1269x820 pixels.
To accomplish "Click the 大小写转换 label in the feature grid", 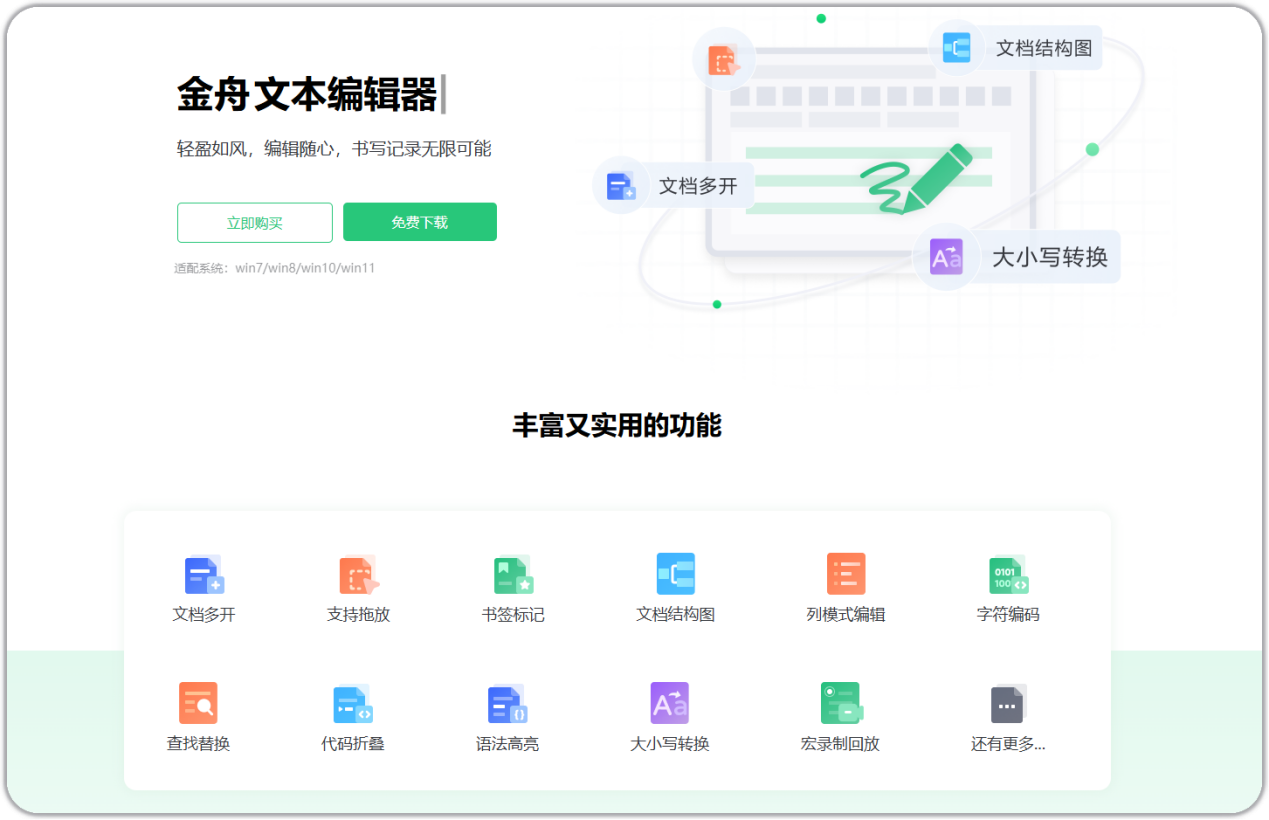I will tap(670, 743).
